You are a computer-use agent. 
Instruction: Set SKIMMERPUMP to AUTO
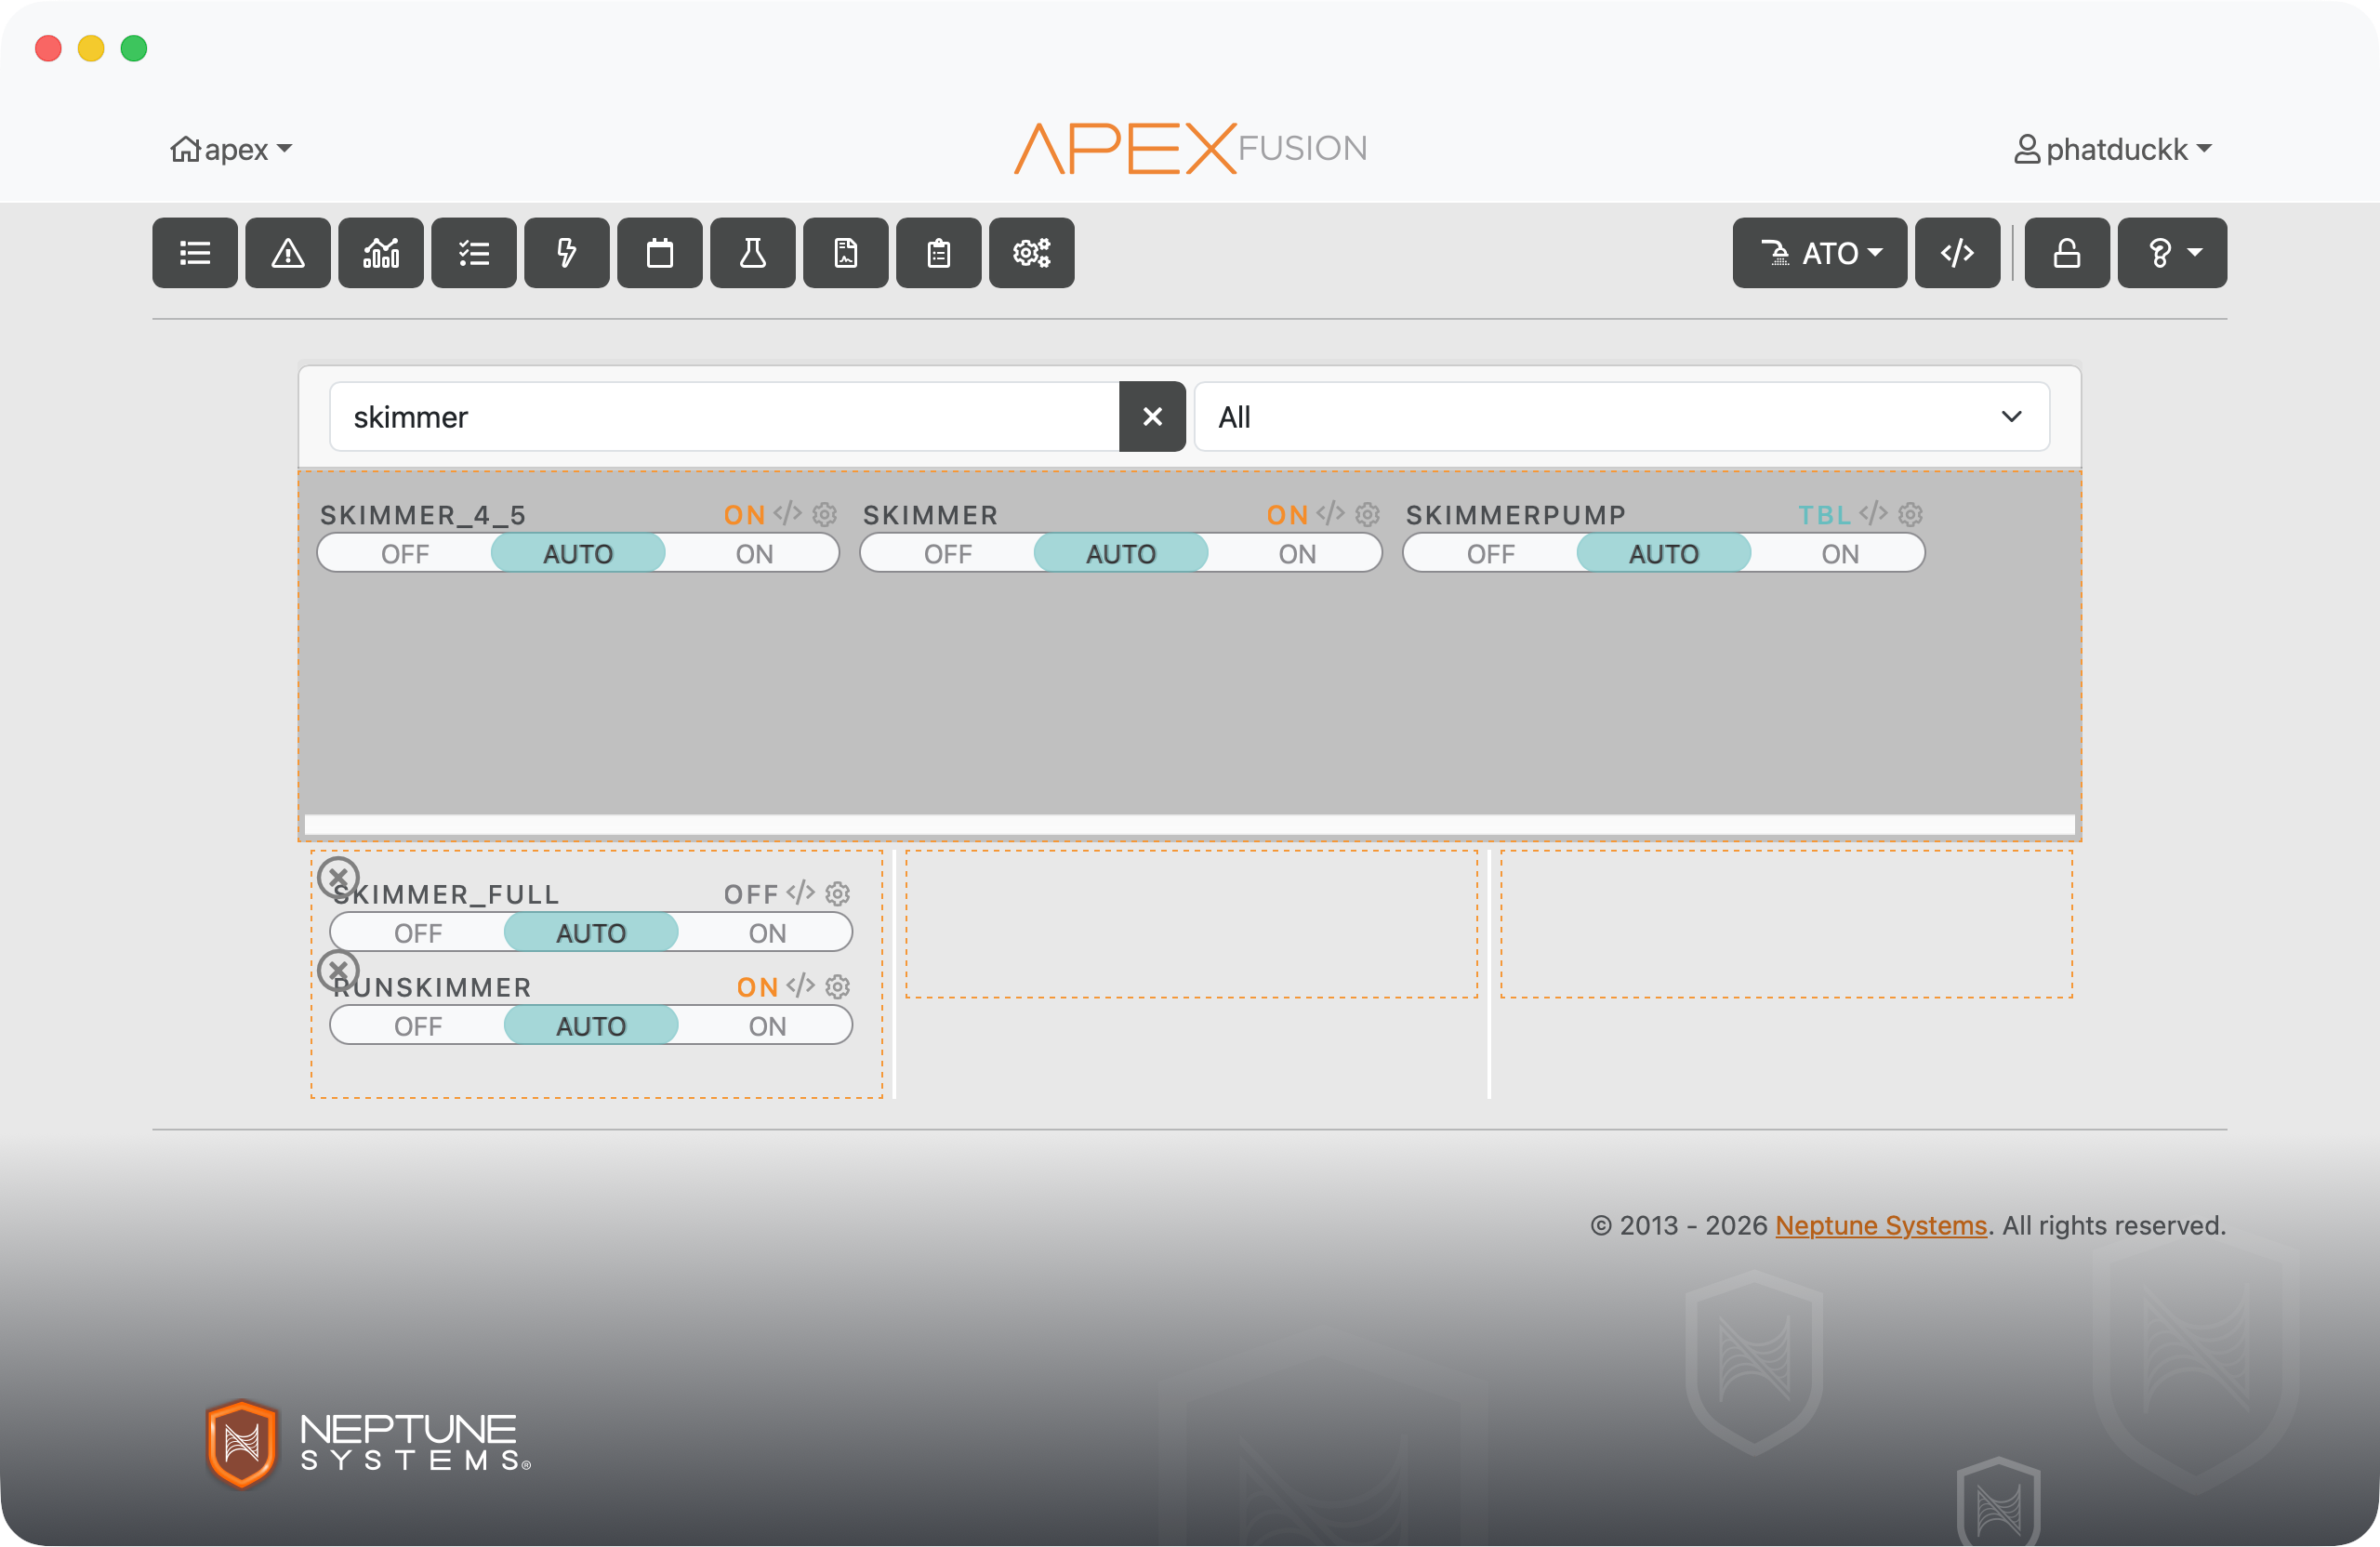[1664, 554]
